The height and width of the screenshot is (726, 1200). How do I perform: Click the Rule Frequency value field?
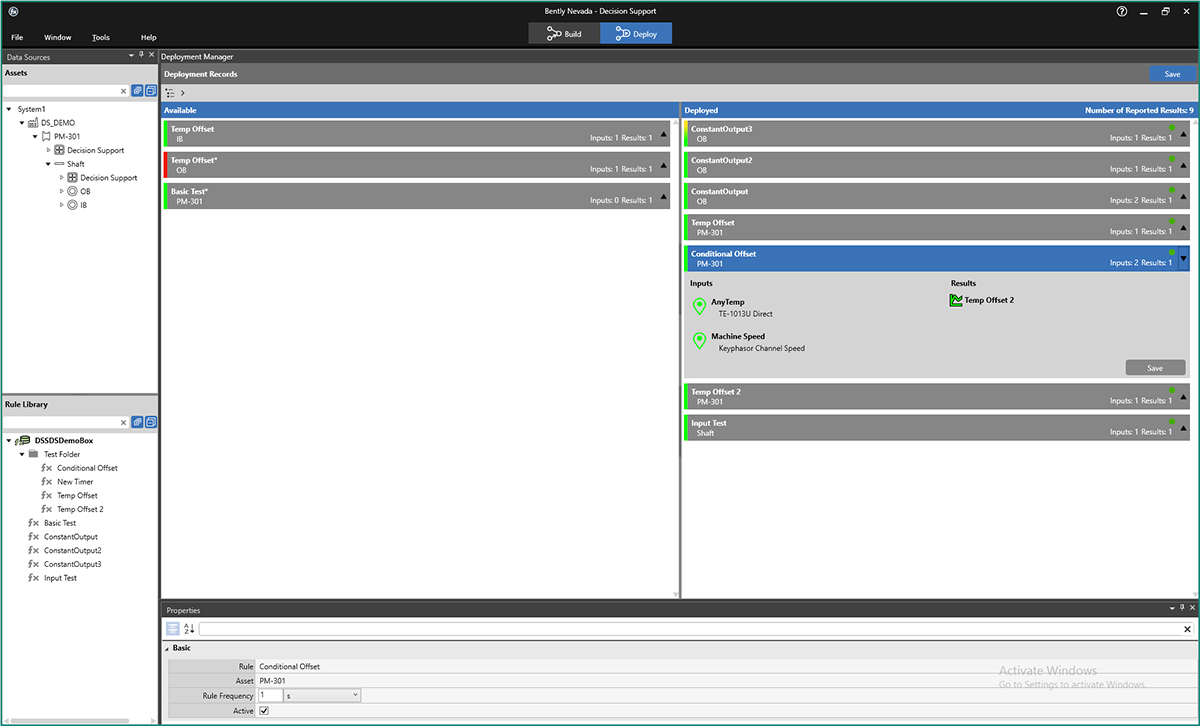pos(270,695)
